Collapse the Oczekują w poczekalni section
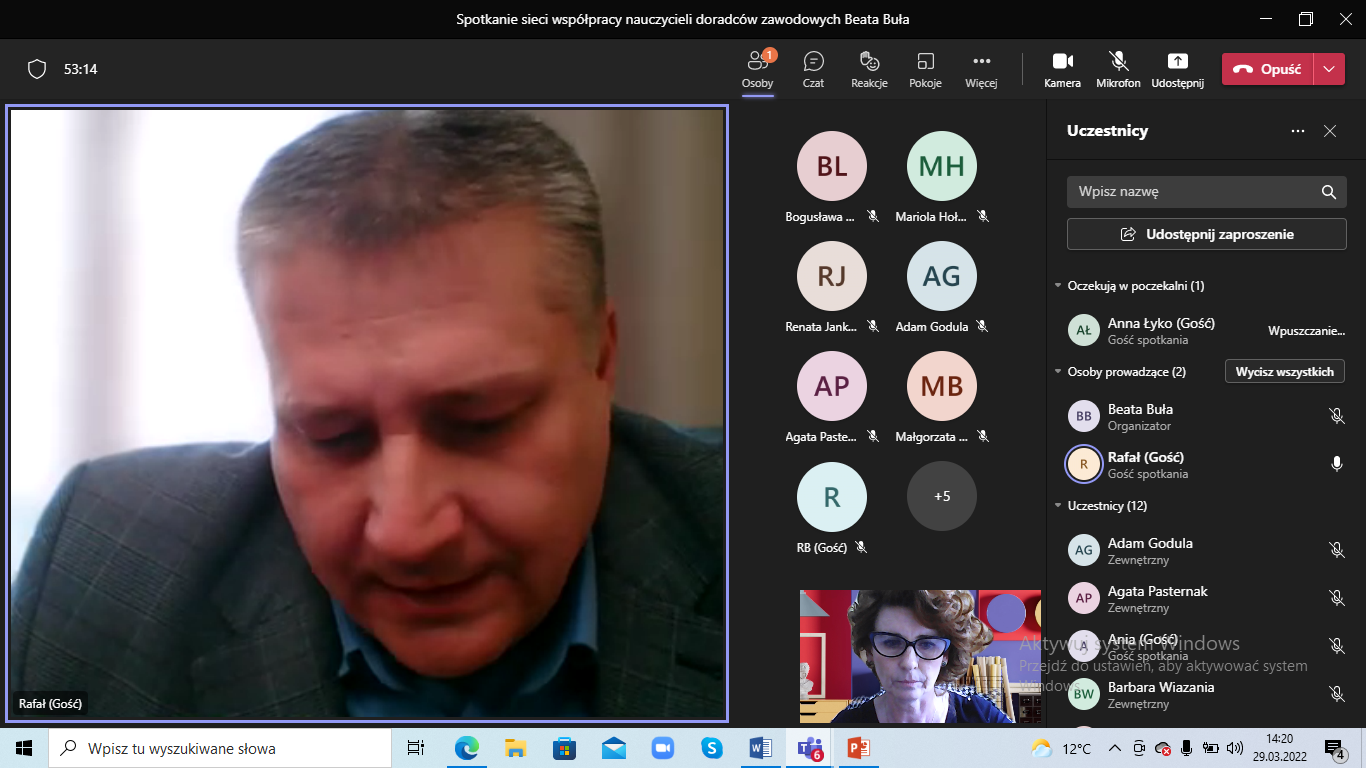The image size is (1366, 768). (1058, 286)
